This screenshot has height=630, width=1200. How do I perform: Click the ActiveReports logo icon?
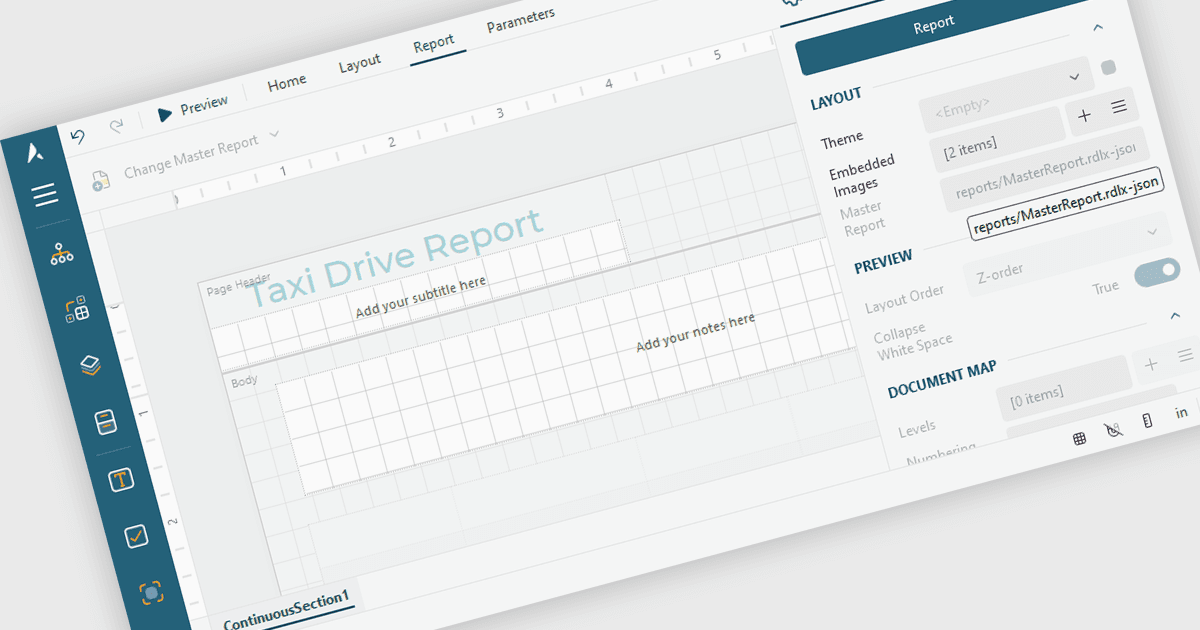click(x=36, y=152)
